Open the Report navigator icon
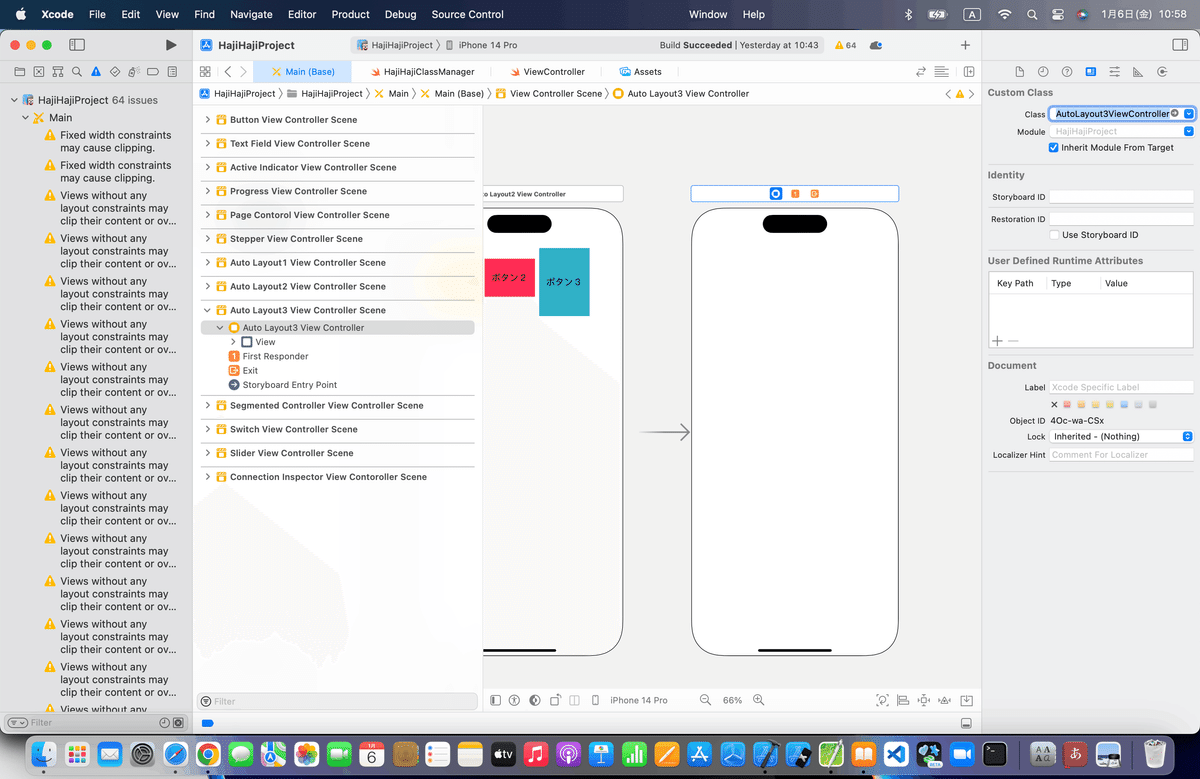The image size is (1200, 779). tap(173, 72)
